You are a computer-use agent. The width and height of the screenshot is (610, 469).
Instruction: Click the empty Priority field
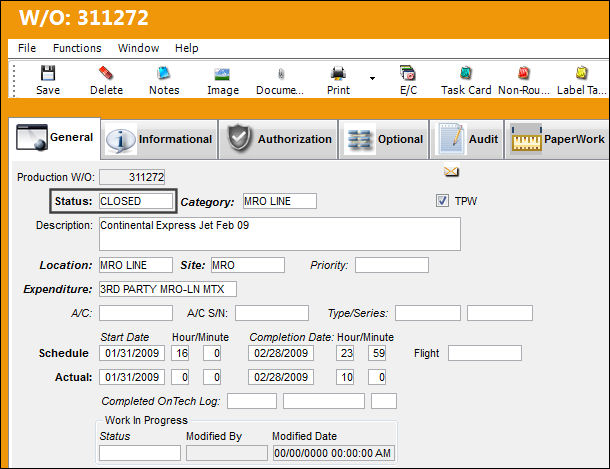(x=392, y=265)
